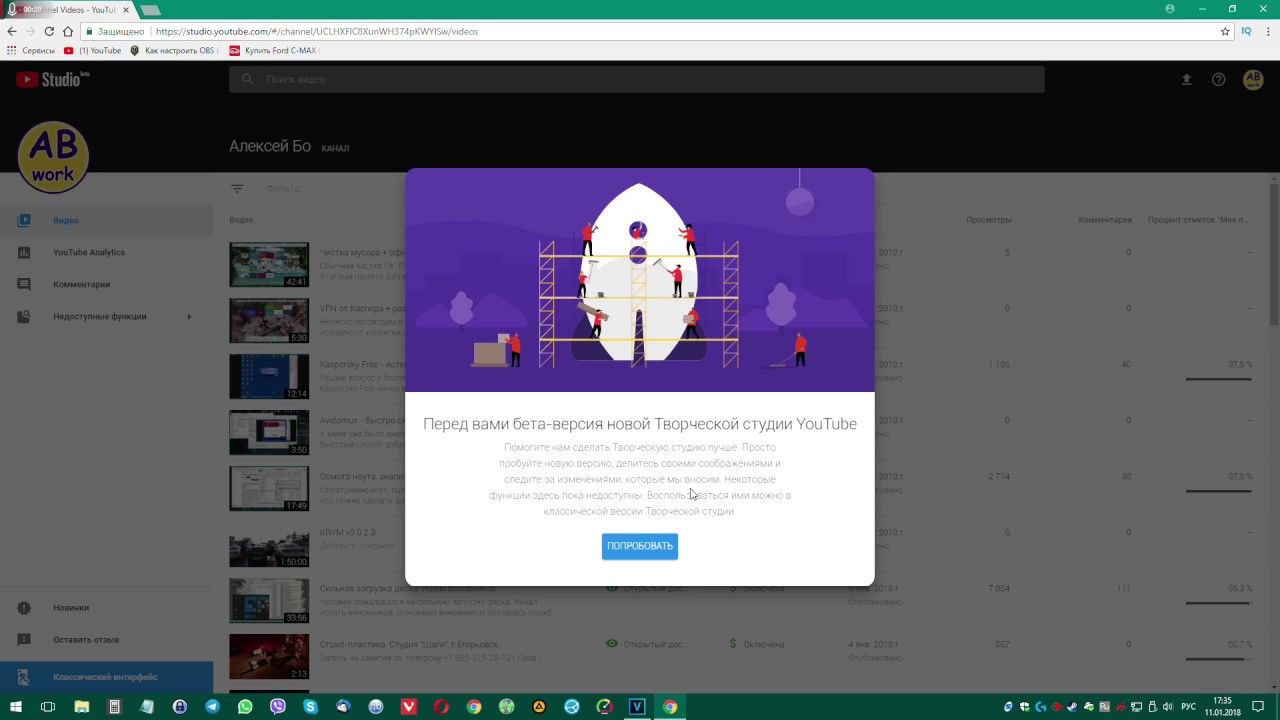Click the 95.3 % like bar
1280x720 pixels.
[x=1218, y=603]
